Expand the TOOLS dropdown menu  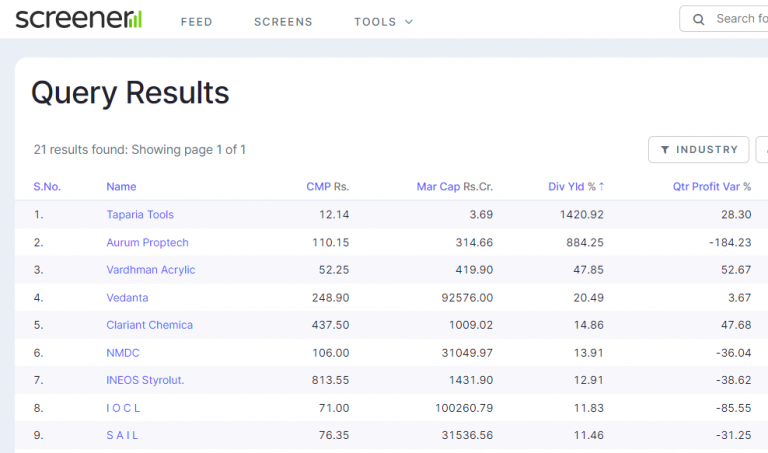coord(384,22)
